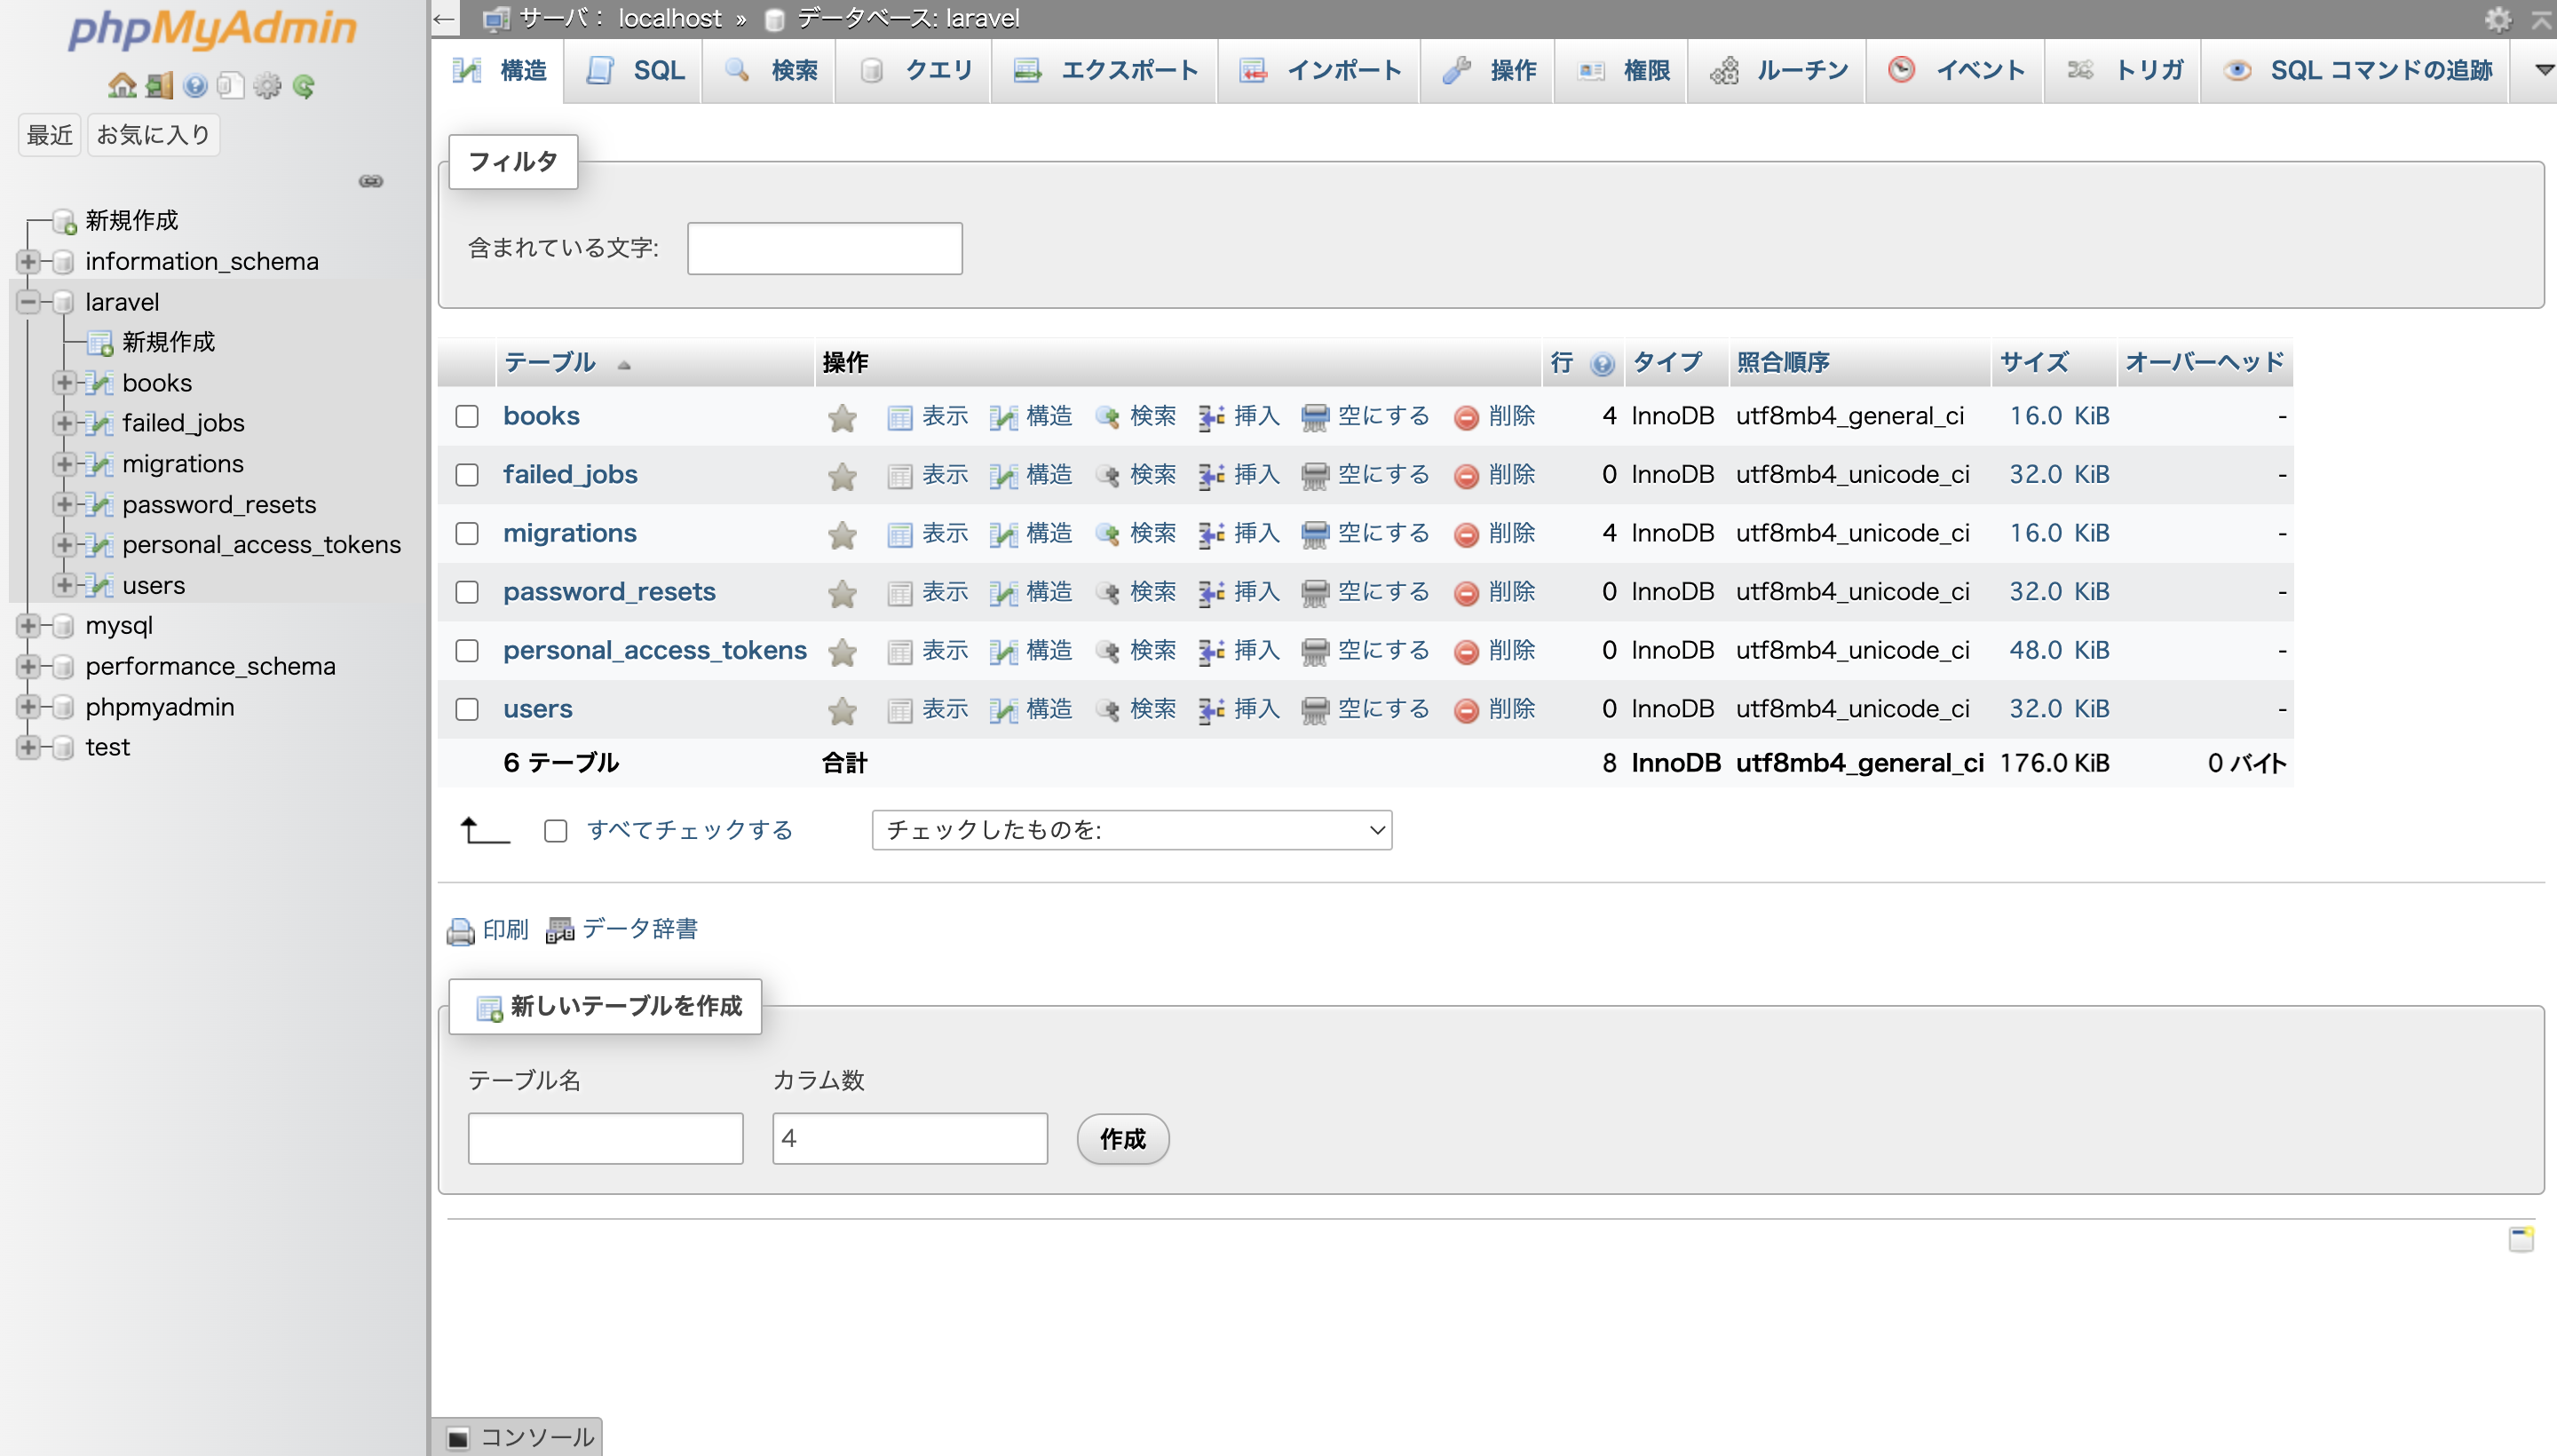Click the link-with-main-panel chain icon

point(371,181)
